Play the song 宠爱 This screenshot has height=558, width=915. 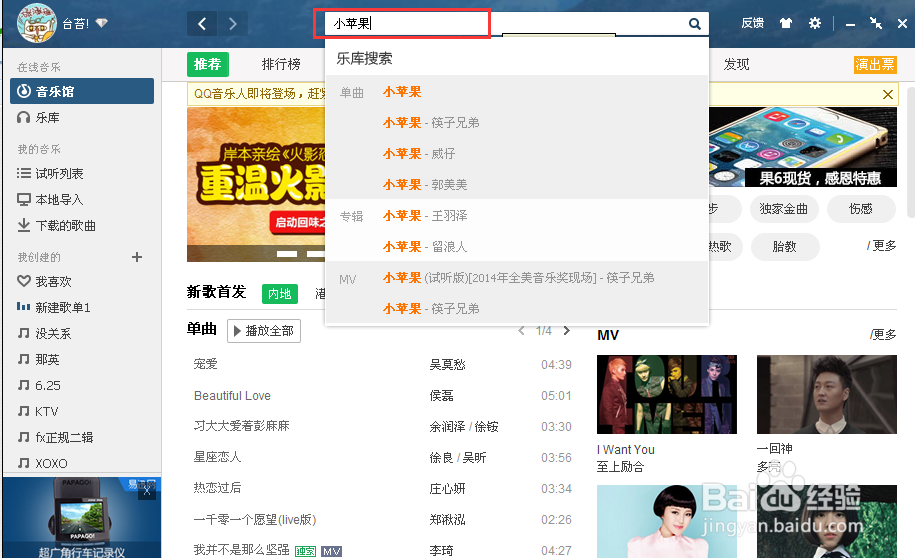205,364
